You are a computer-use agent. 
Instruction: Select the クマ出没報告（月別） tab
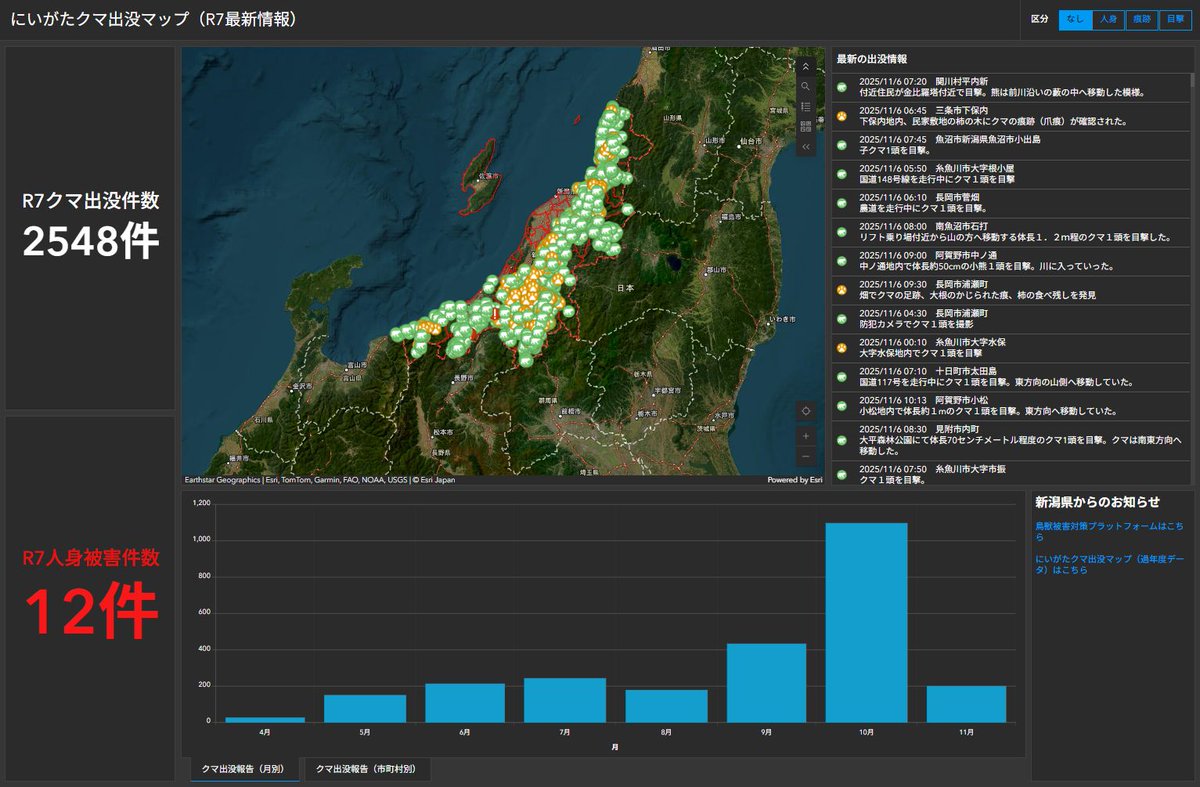tap(243, 770)
